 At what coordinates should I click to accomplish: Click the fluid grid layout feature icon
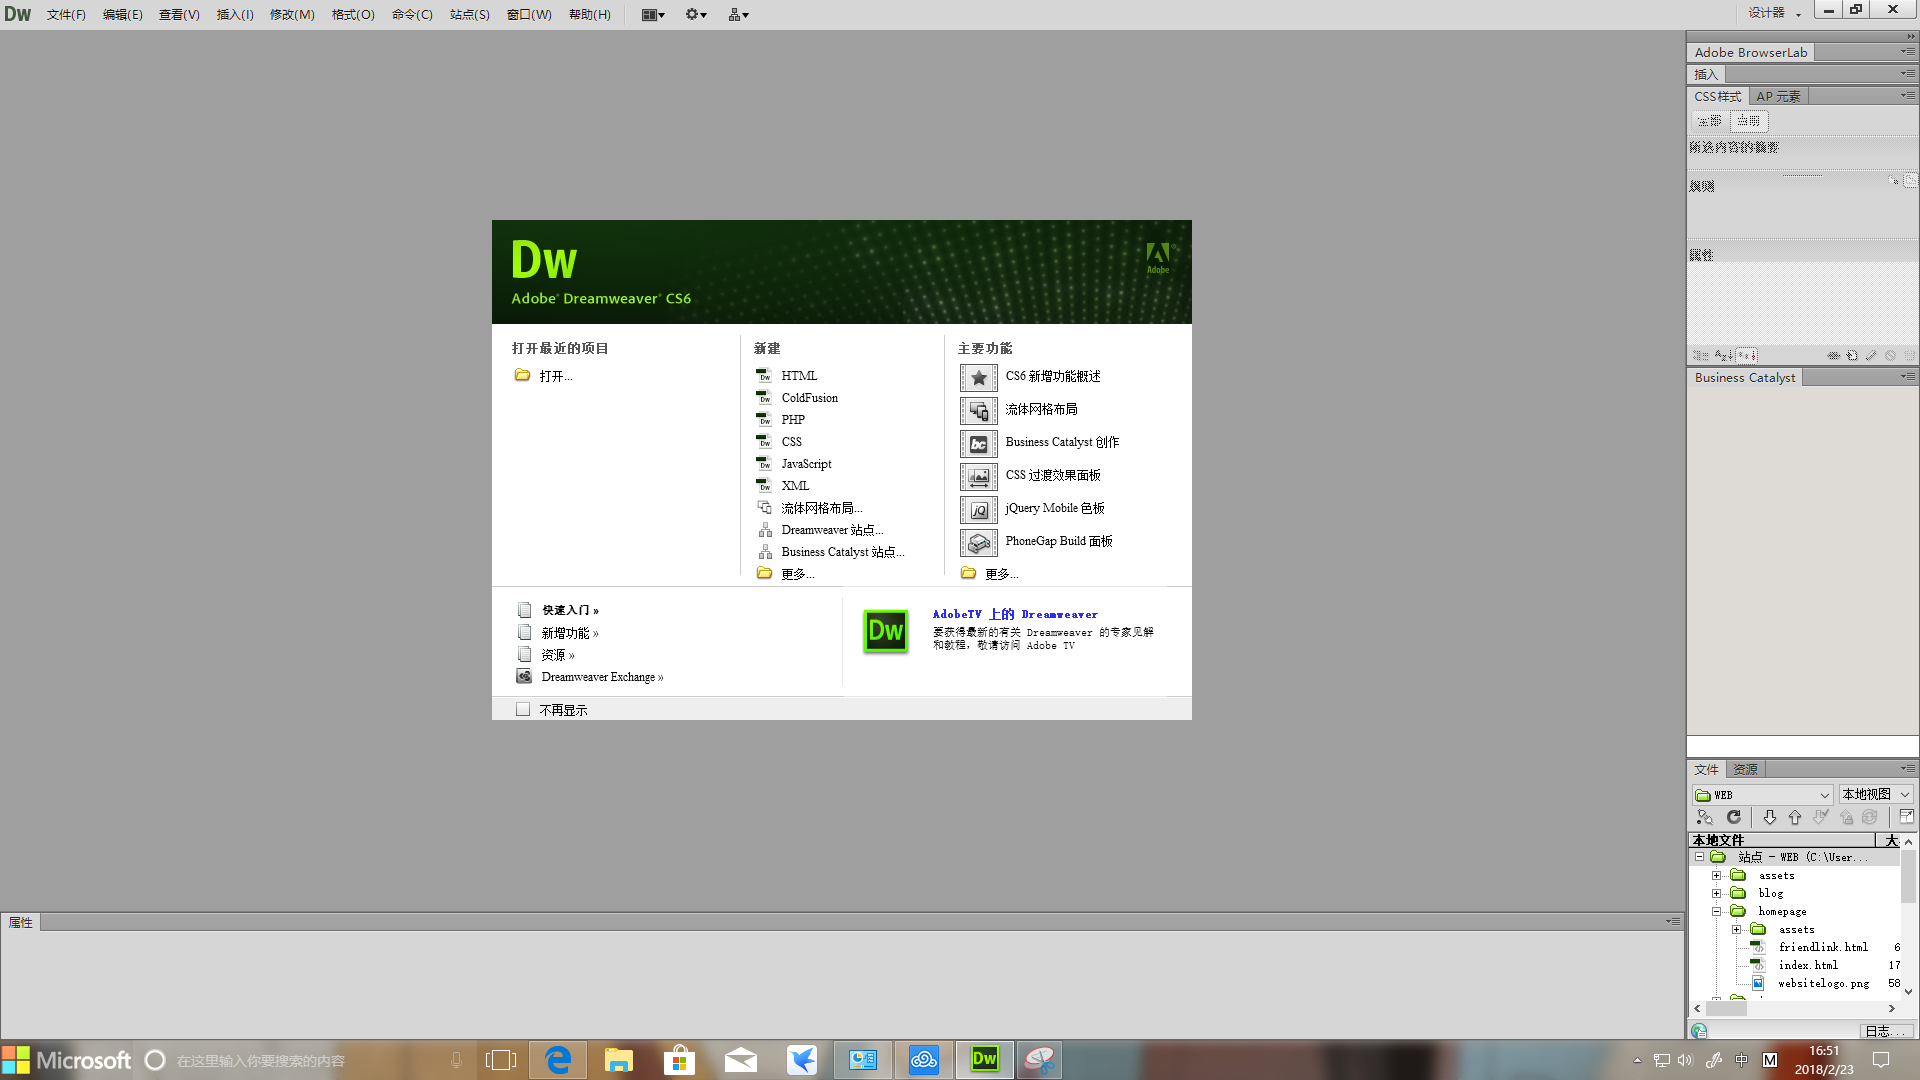[979, 410]
